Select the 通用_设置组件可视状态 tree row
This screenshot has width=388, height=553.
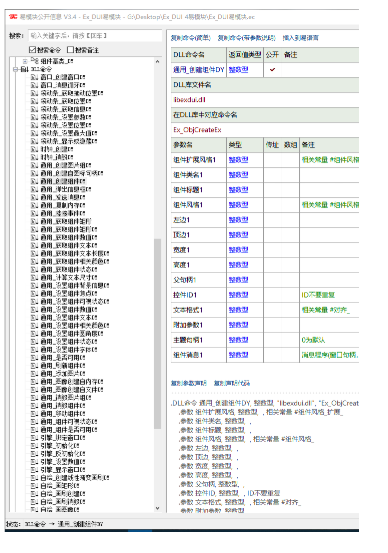(x=75, y=302)
